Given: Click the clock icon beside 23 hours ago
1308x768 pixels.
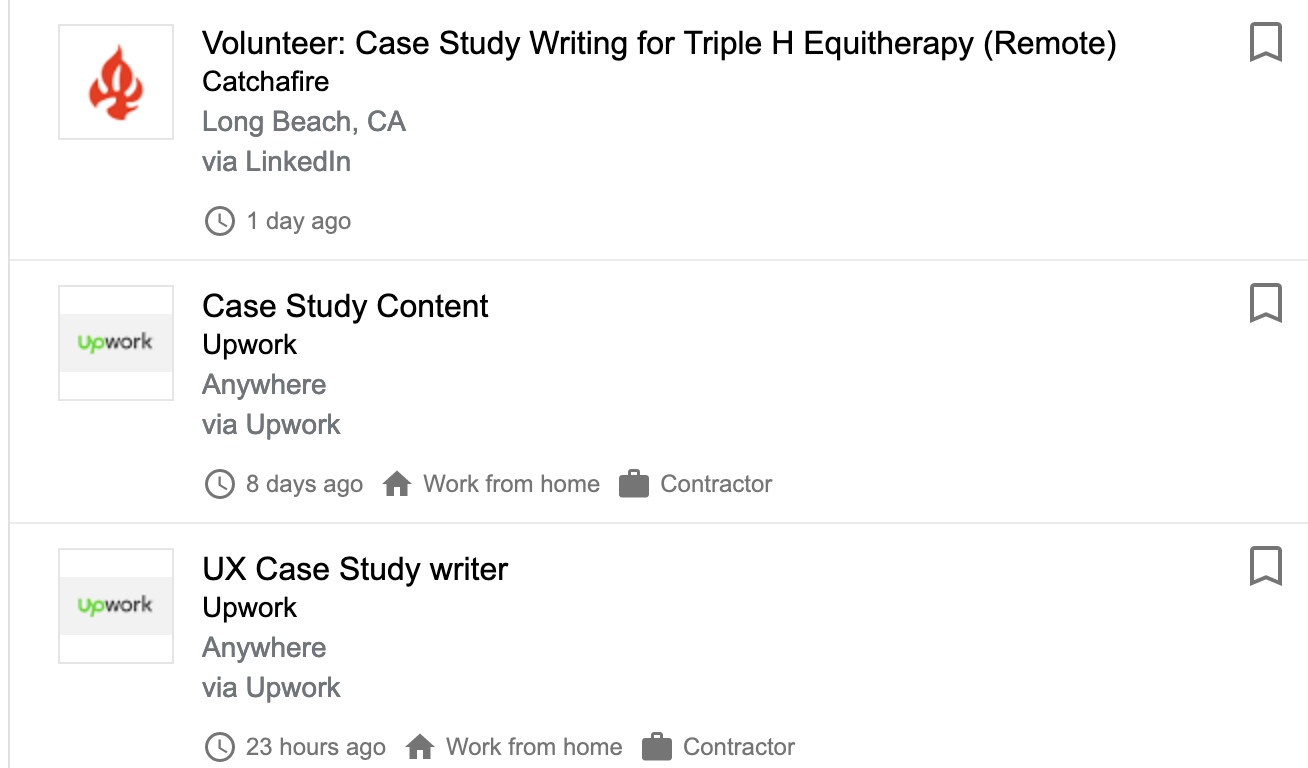Looking at the screenshot, I should pyautogui.click(x=219, y=747).
